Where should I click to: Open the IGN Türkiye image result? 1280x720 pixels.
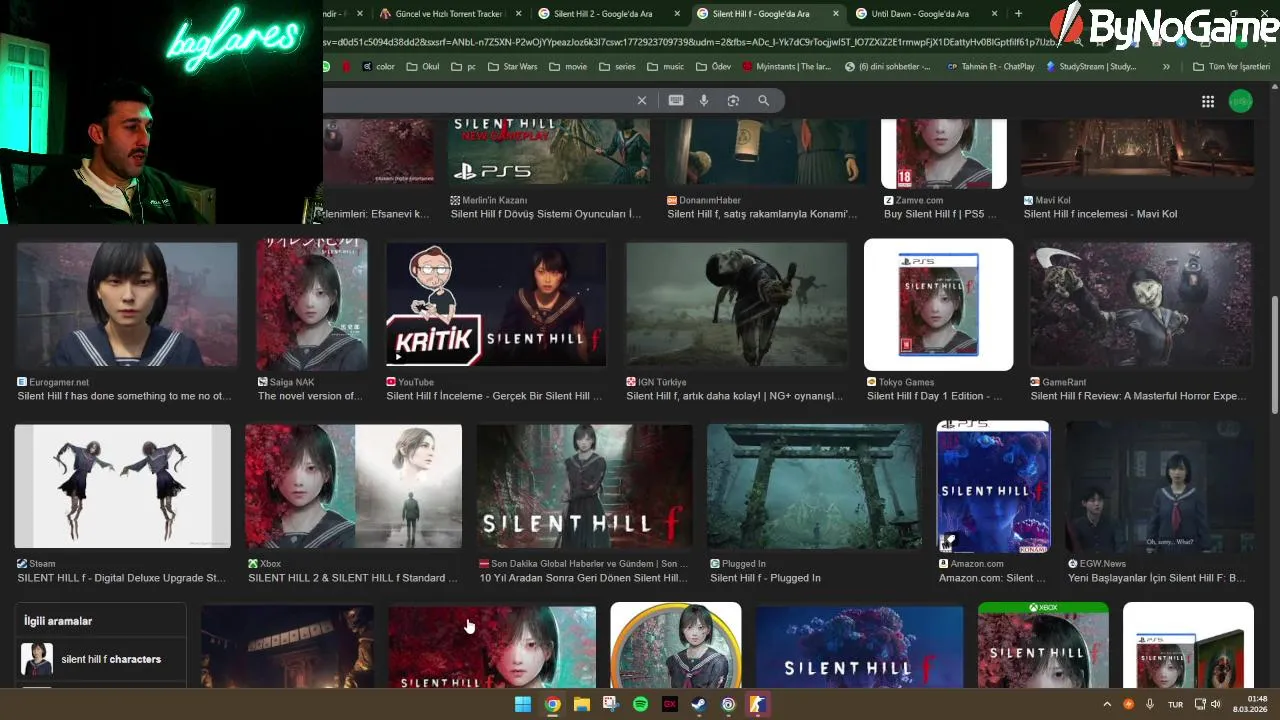[x=736, y=305]
